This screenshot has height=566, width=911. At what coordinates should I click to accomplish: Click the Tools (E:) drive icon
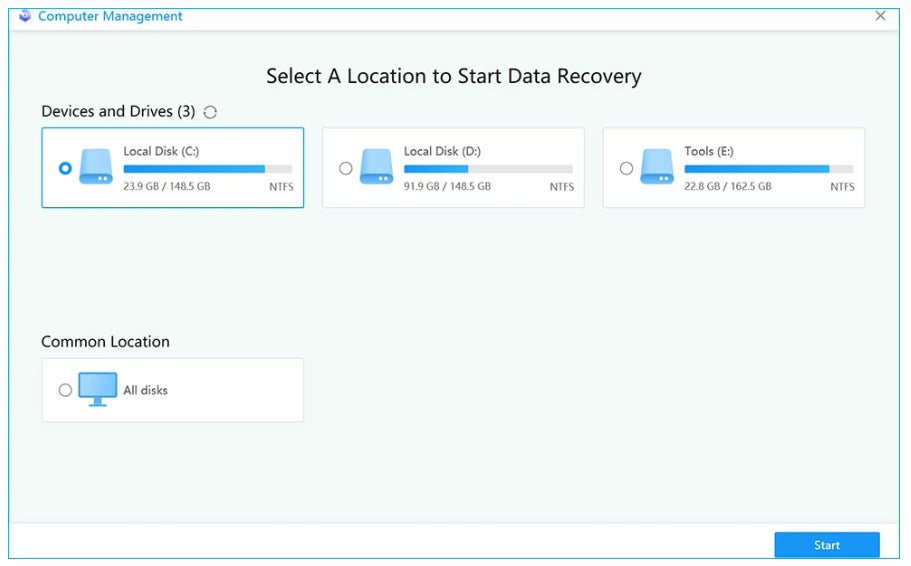coord(657,167)
